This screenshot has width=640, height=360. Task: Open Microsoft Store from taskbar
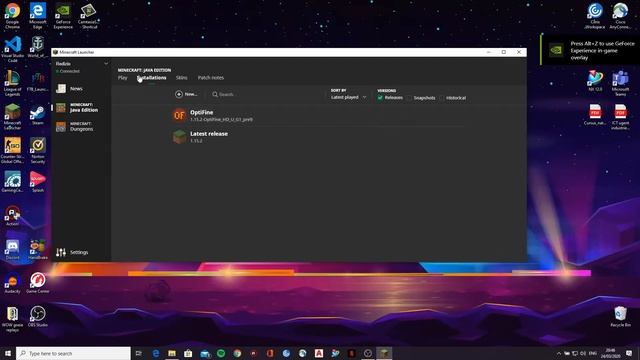pyautogui.click(x=188, y=353)
